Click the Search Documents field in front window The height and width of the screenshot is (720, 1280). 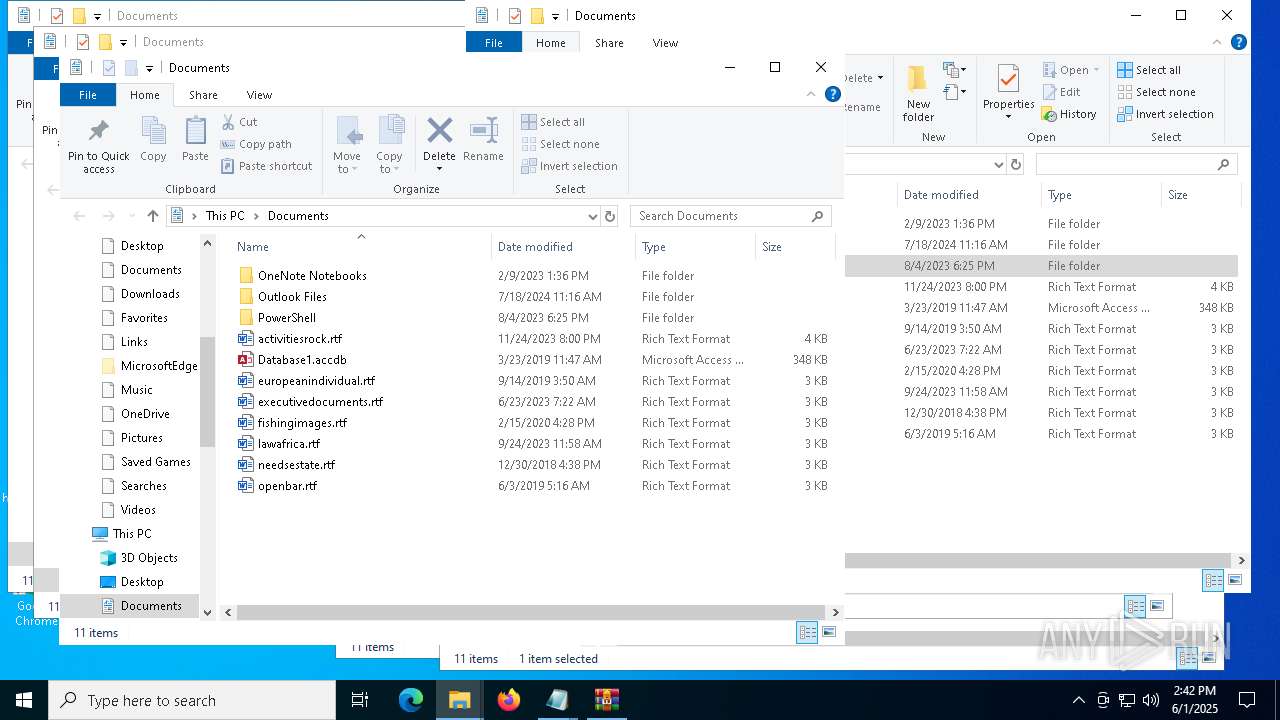coord(730,216)
